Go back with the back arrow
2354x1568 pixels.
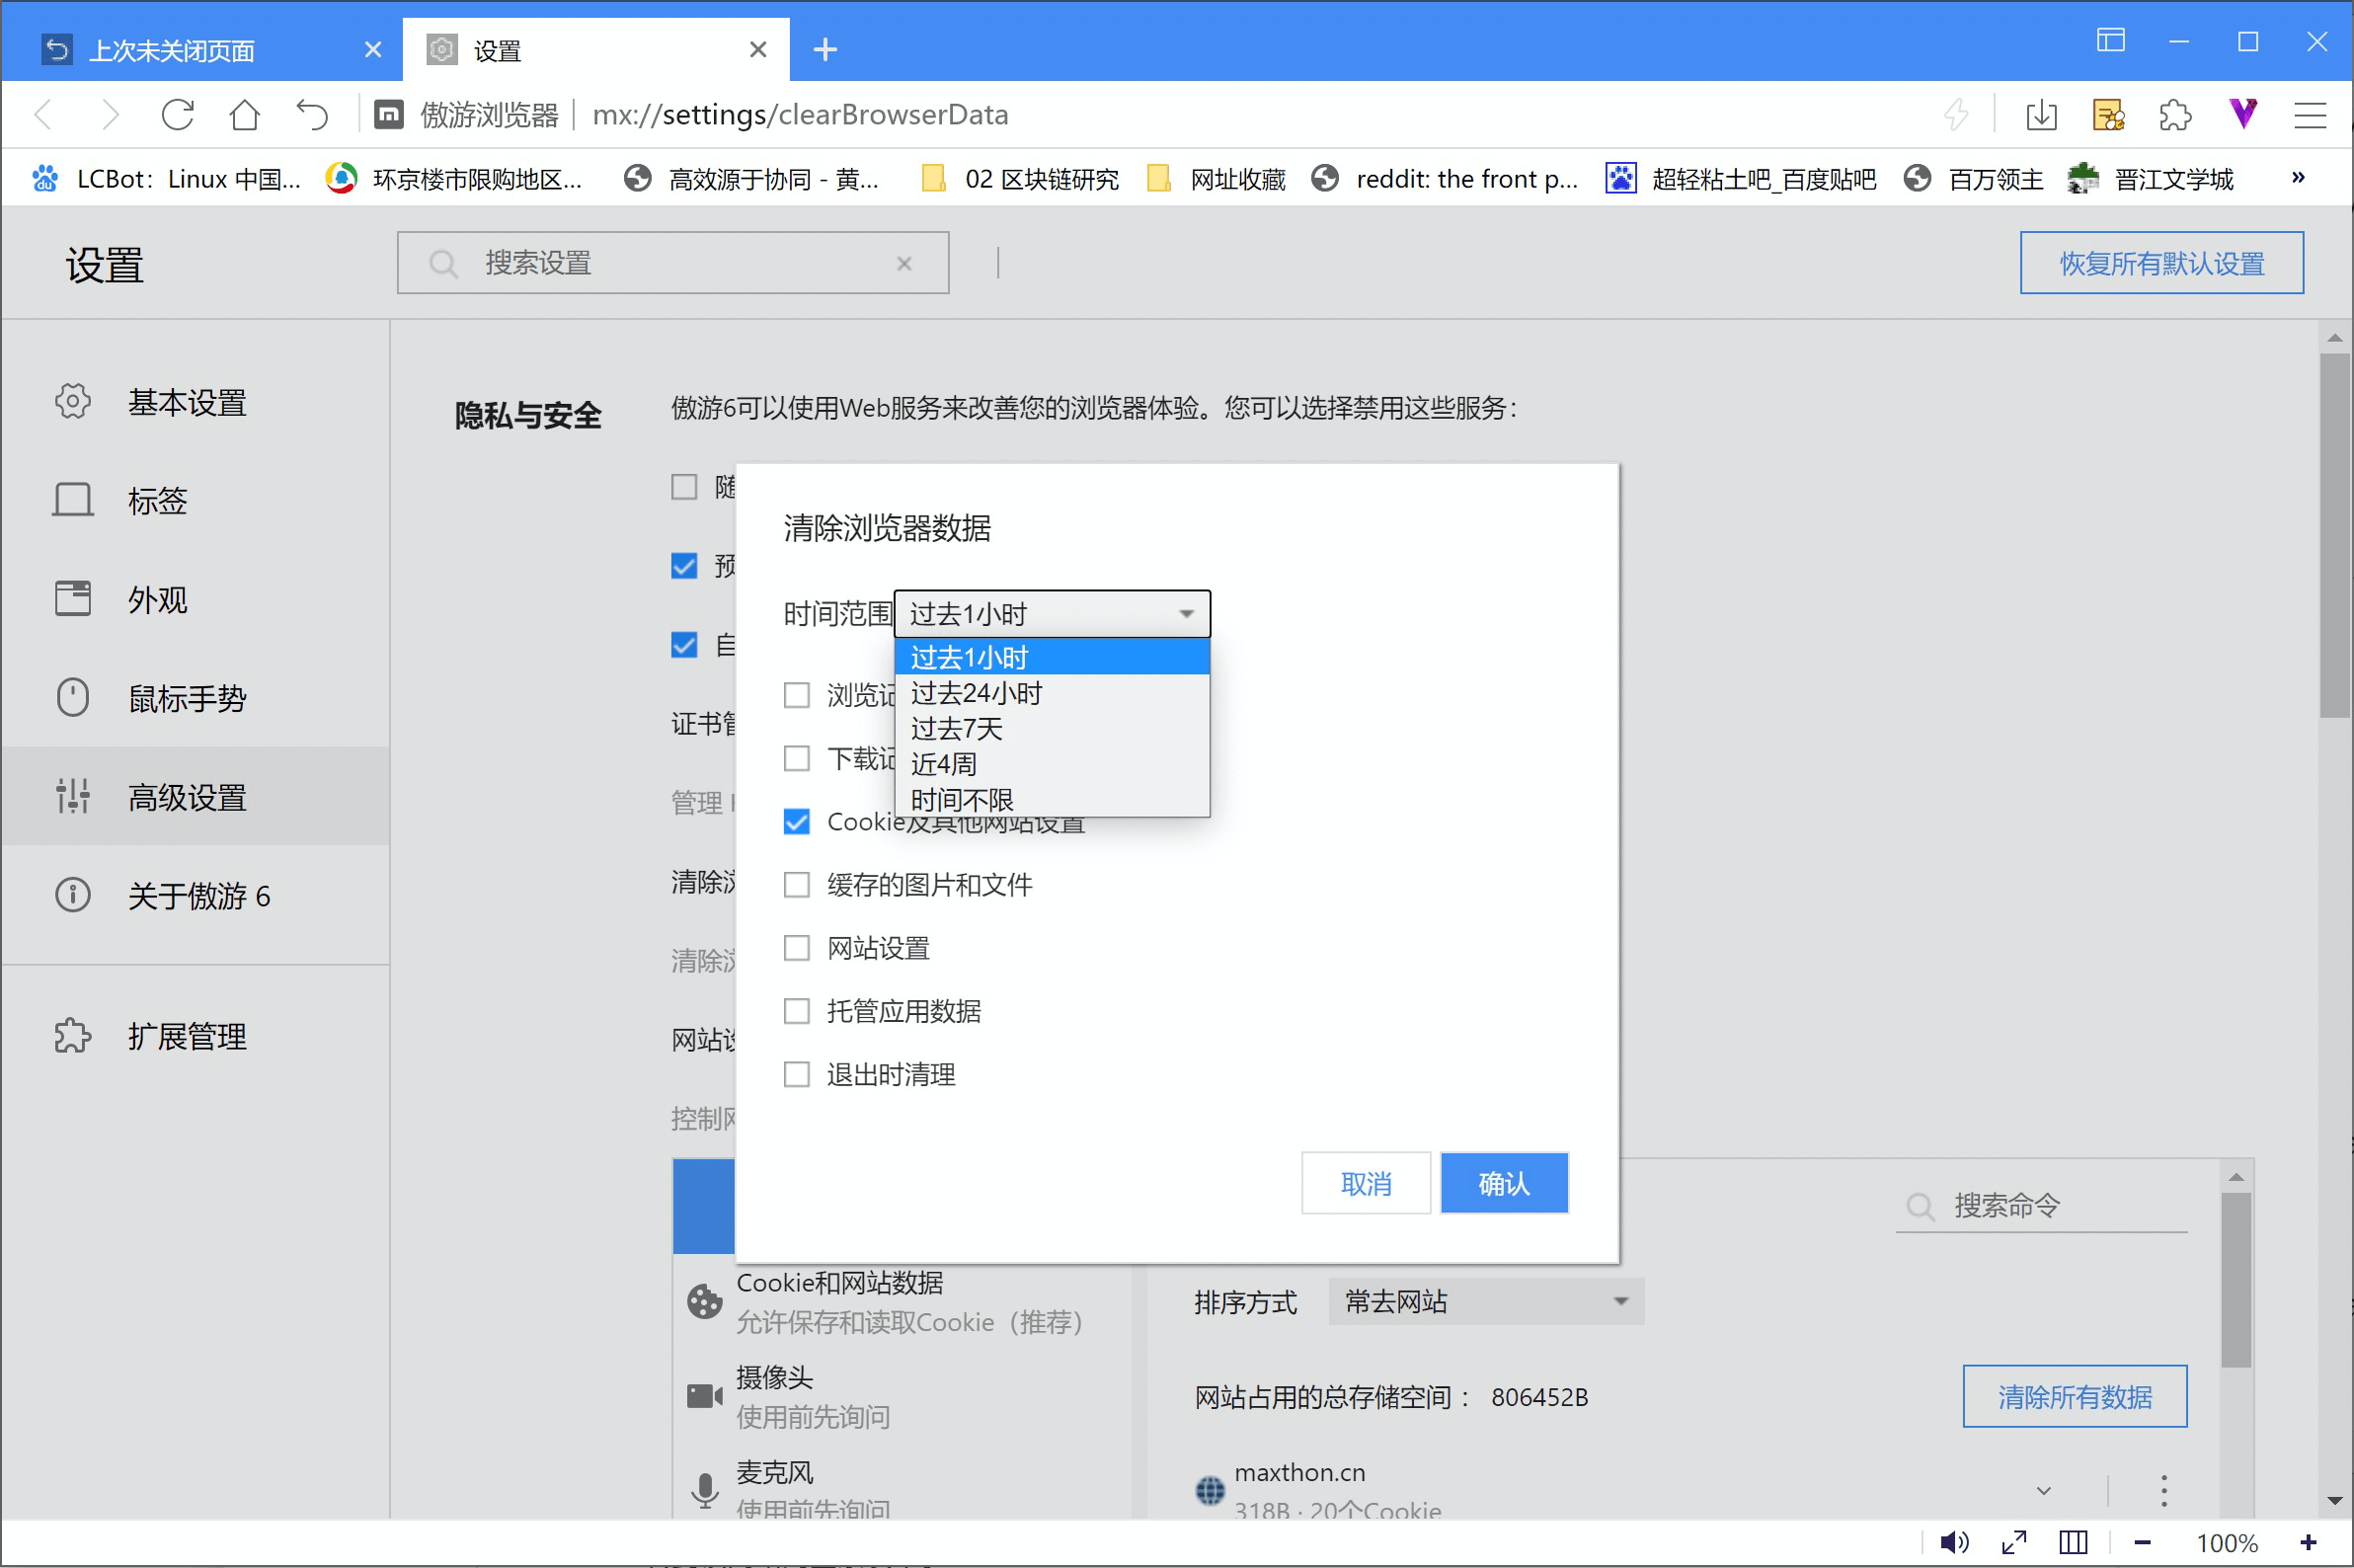(x=43, y=115)
